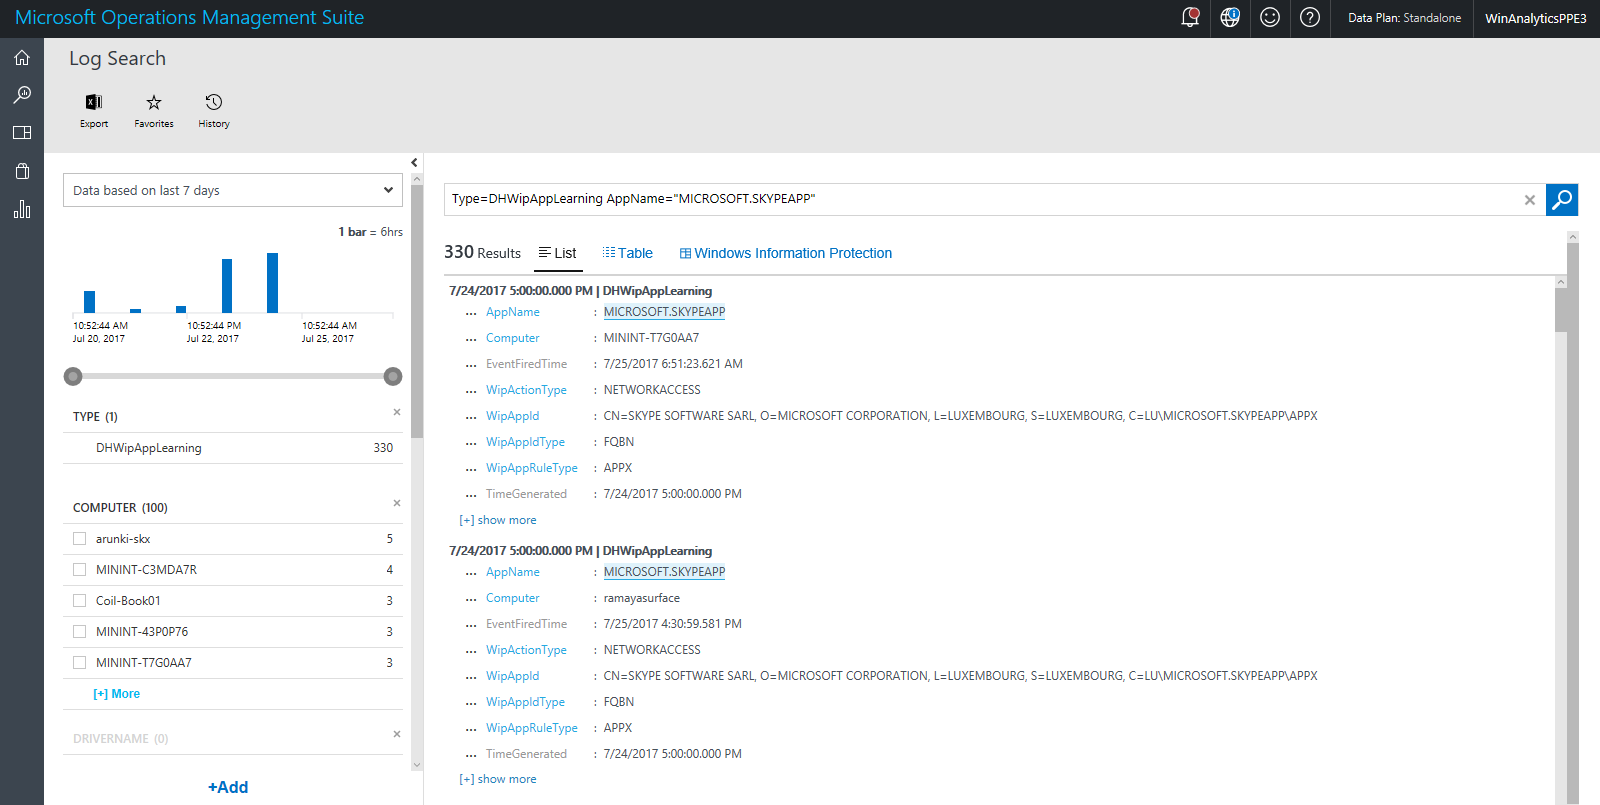Check the arunki-skx computer filter

(x=80, y=539)
